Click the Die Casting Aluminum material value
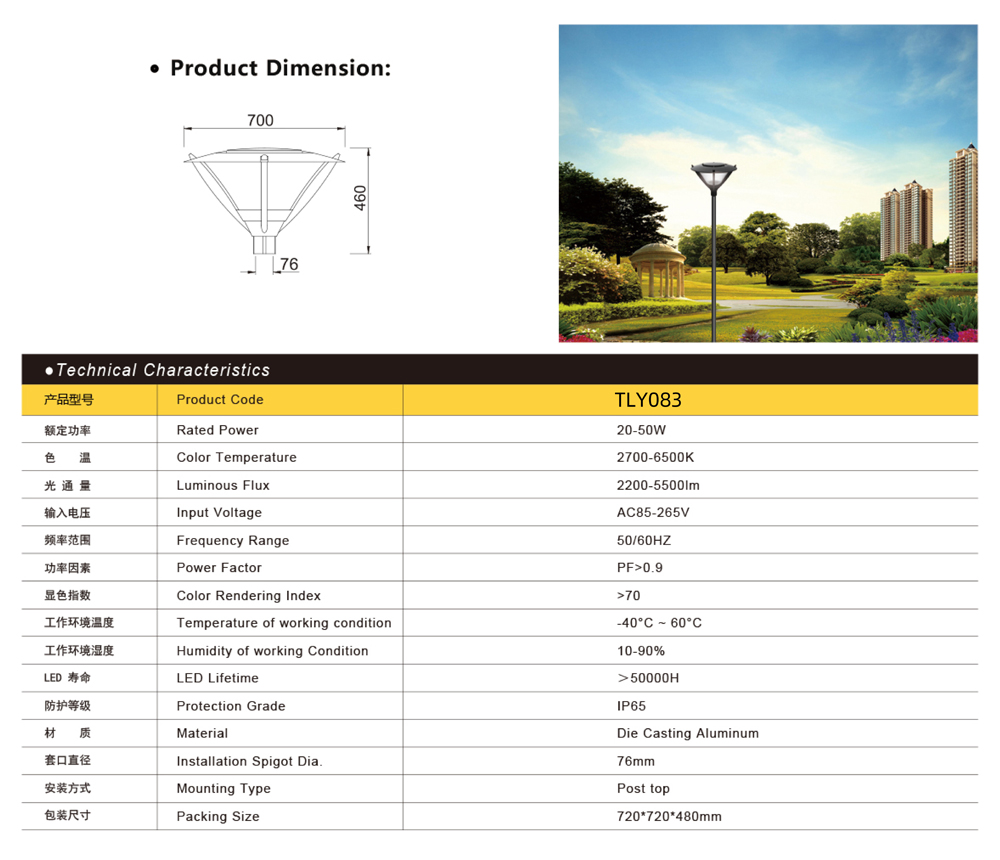Image resolution: width=1000 pixels, height=860 pixels. tap(688, 734)
